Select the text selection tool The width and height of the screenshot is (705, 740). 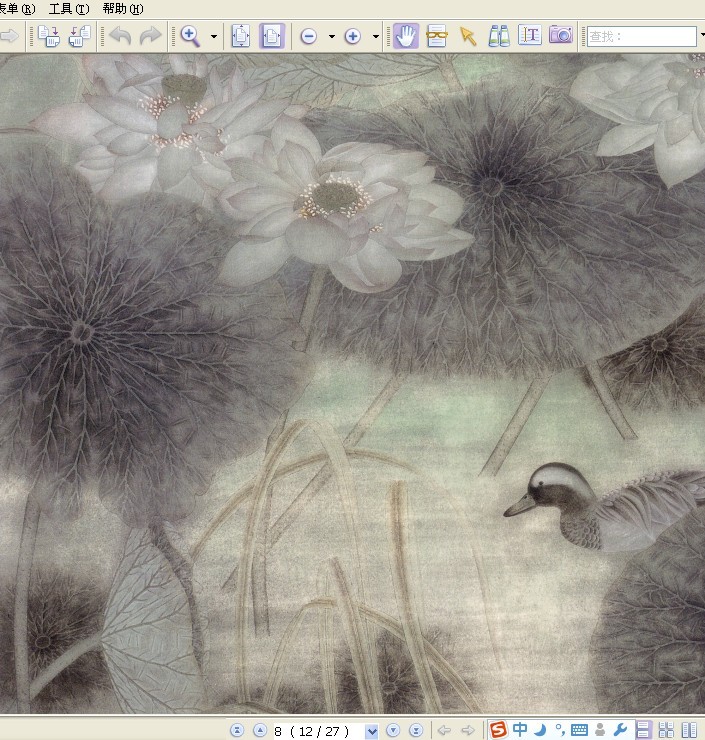pos(529,36)
